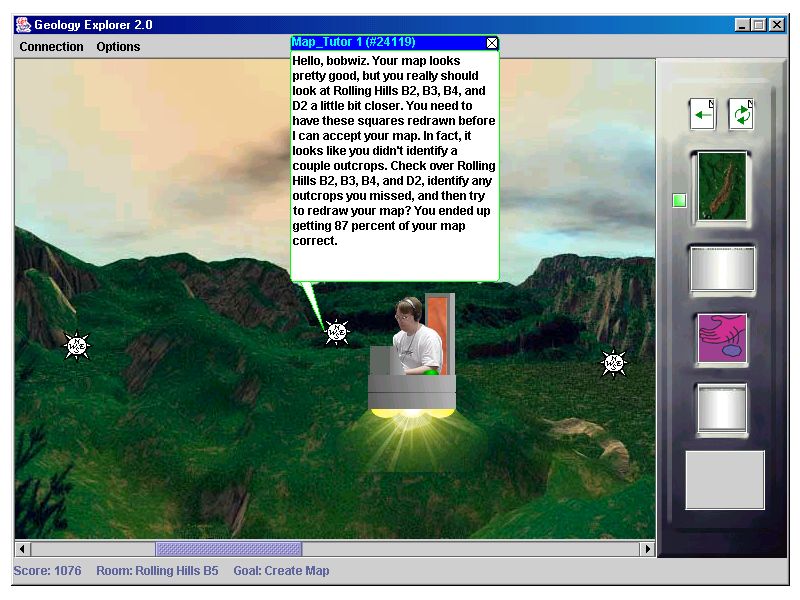Click the horizontal scrollbar left arrow
Screen dimensions: 800x600
(x=23, y=549)
